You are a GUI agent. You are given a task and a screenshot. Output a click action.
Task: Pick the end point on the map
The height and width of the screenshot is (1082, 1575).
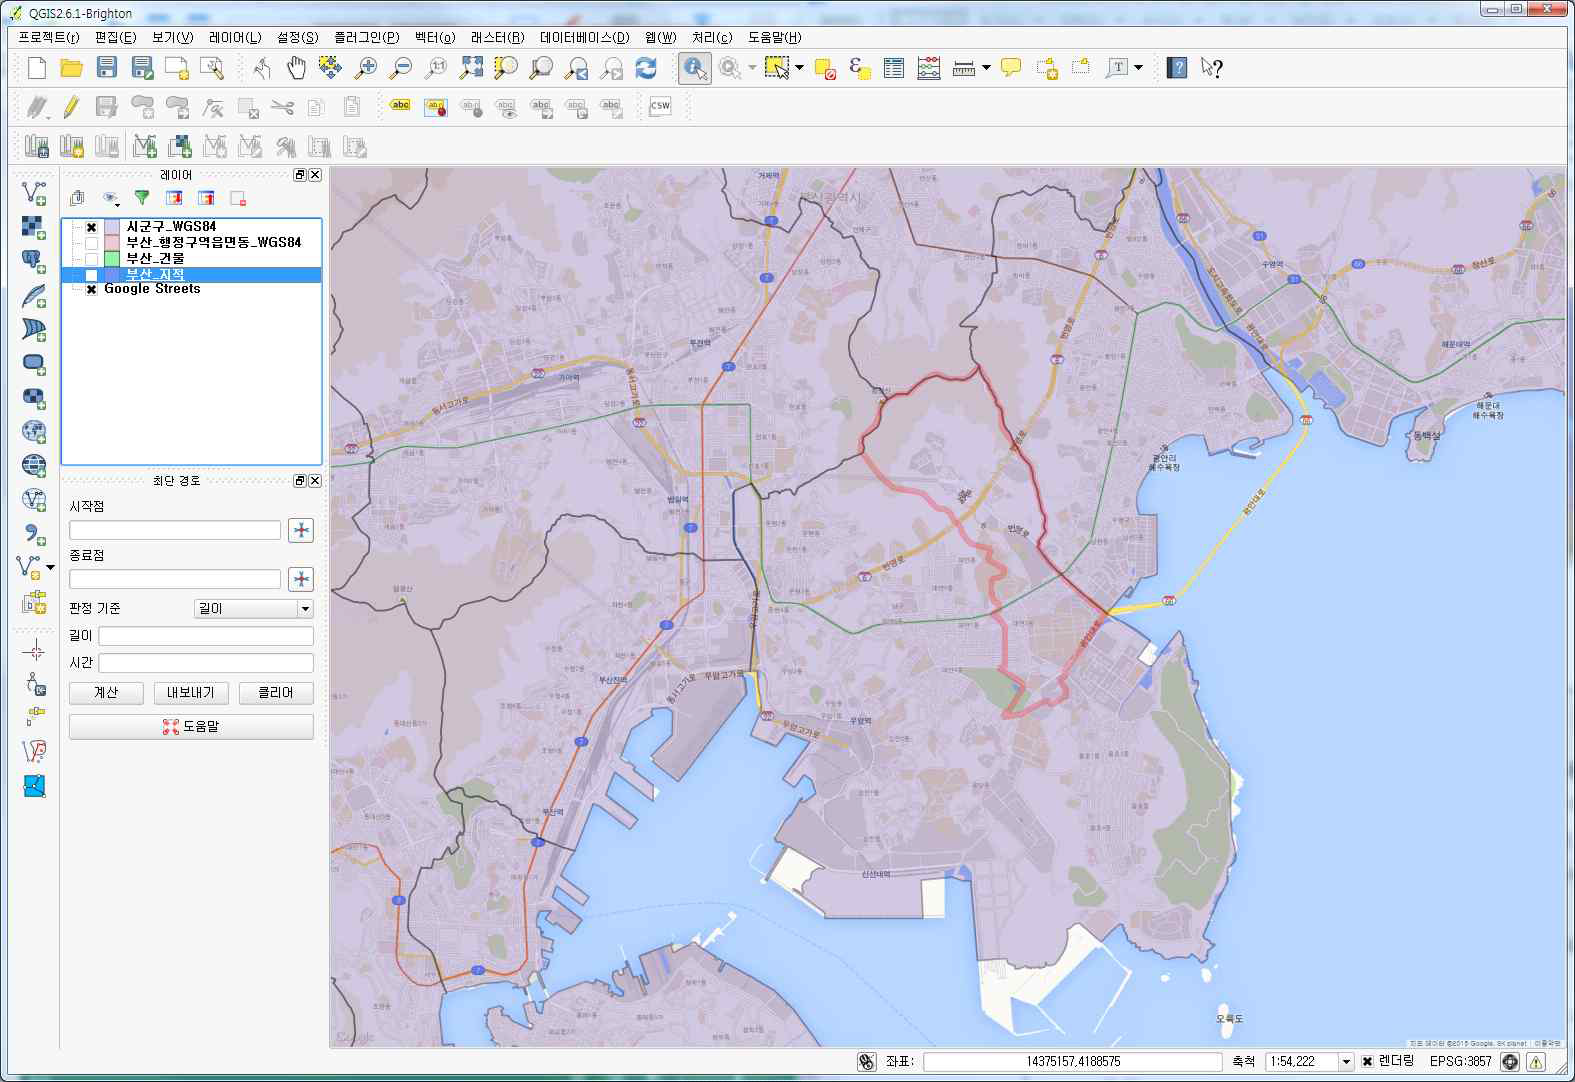tap(301, 579)
